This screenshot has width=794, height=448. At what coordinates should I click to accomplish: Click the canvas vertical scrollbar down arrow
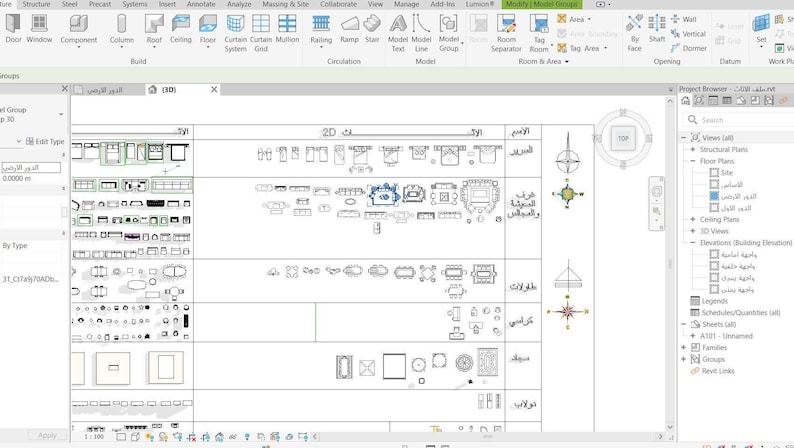click(x=670, y=427)
